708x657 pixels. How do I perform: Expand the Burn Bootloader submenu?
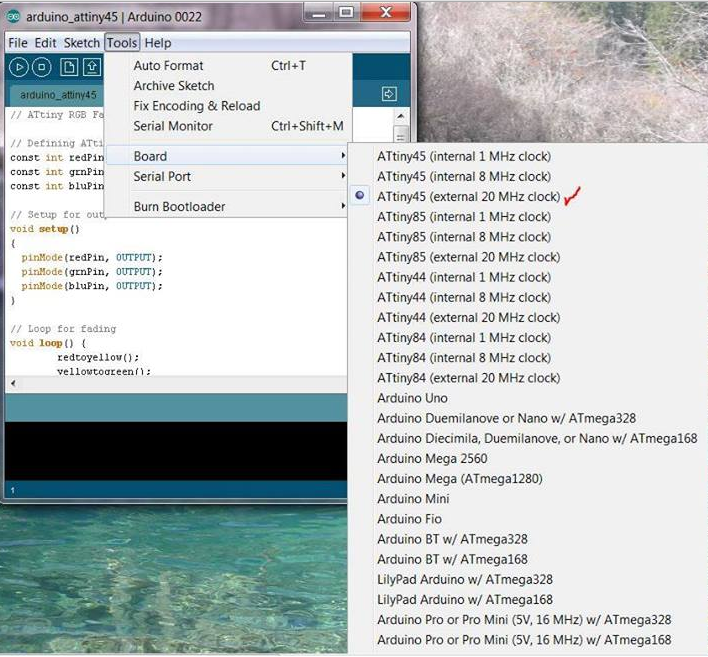(x=228, y=206)
